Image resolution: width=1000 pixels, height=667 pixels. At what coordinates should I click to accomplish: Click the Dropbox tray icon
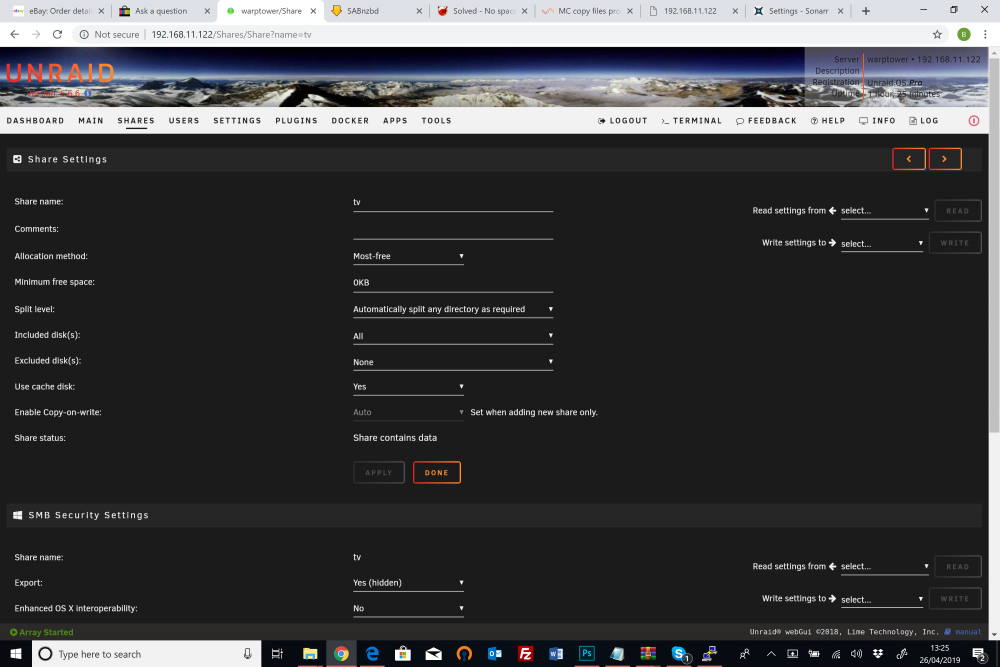[x=878, y=654]
